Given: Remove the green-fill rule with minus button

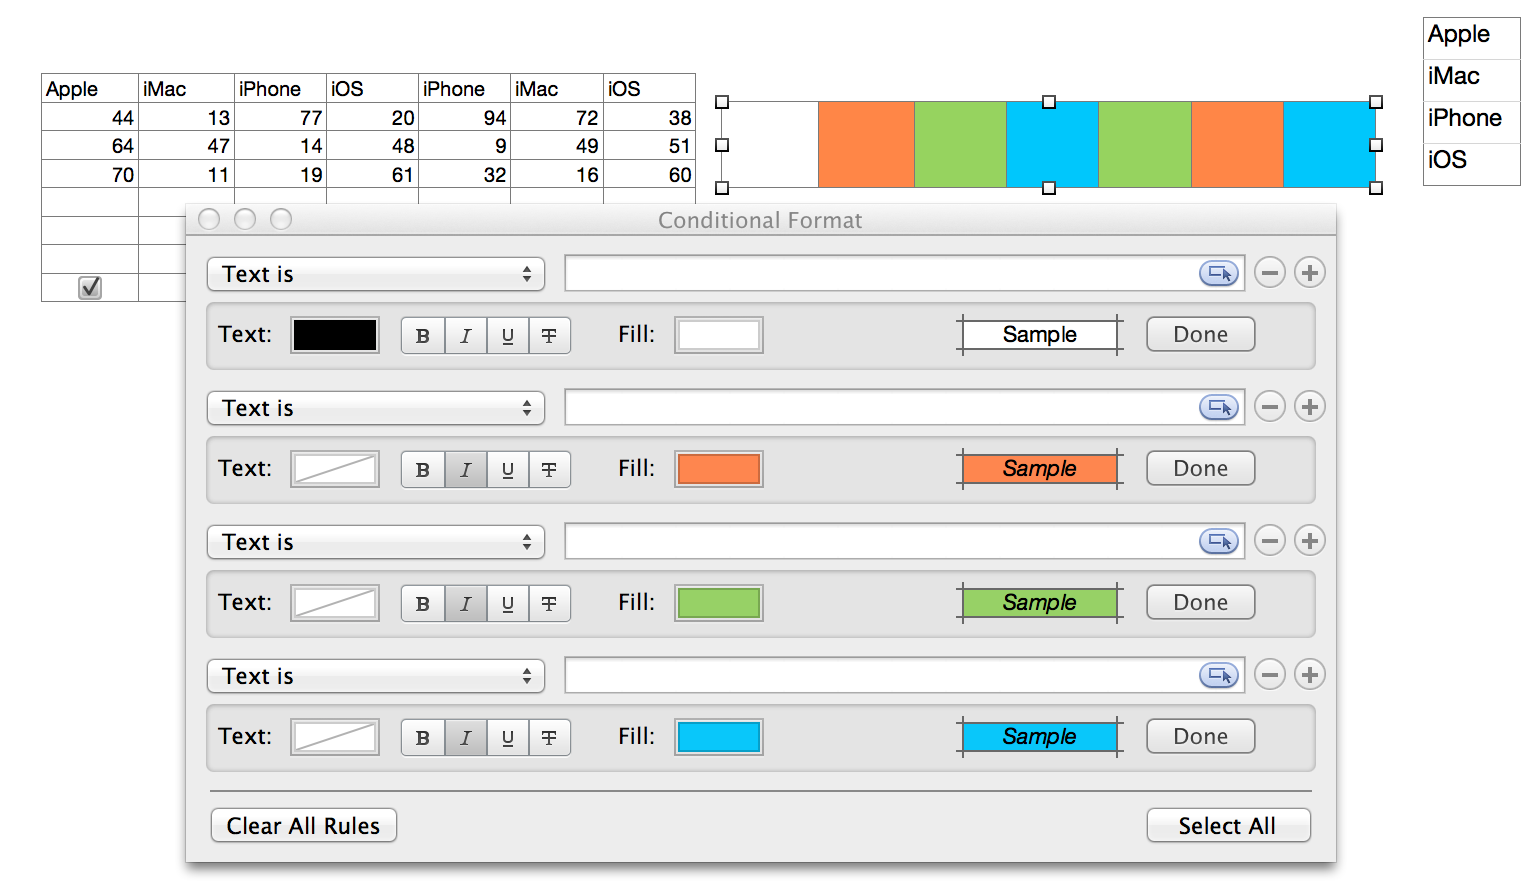Looking at the screenshot, I should 1270,540.
